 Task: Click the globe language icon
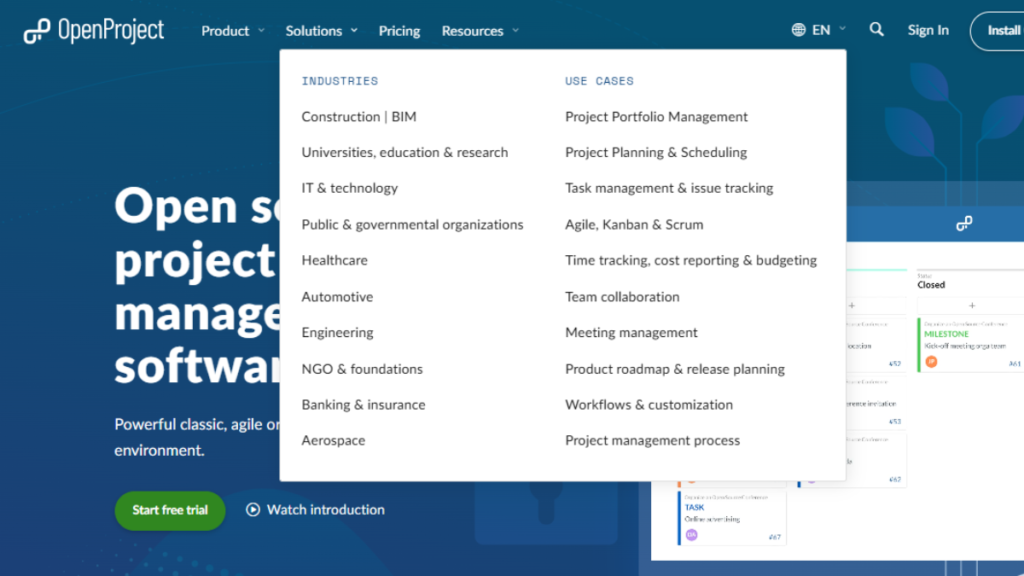tap(798, 30)
